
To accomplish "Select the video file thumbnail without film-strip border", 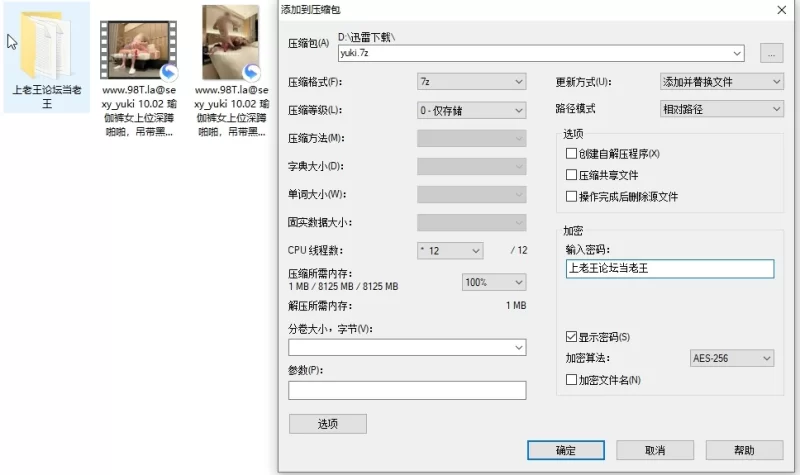I will click(x=231, y=43).
